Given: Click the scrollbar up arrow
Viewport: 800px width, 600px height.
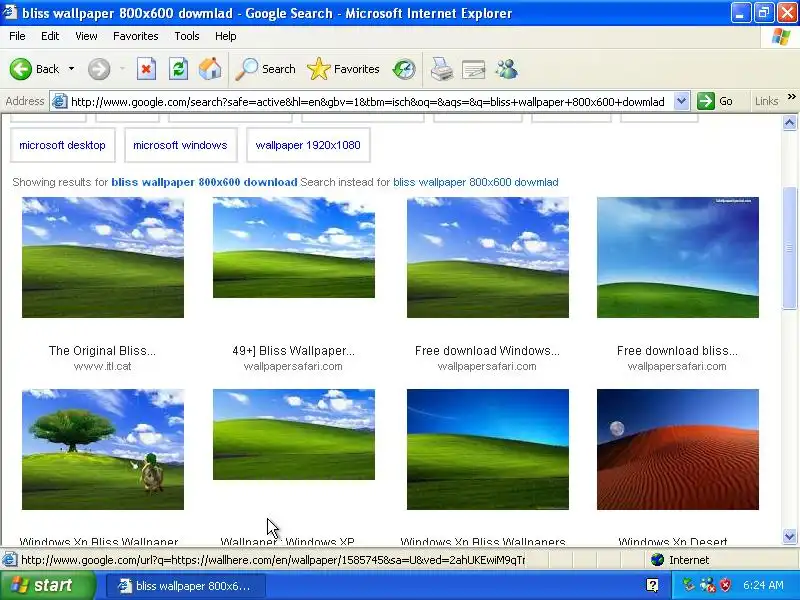Looking at the screenshot, I should pos(789,122).
